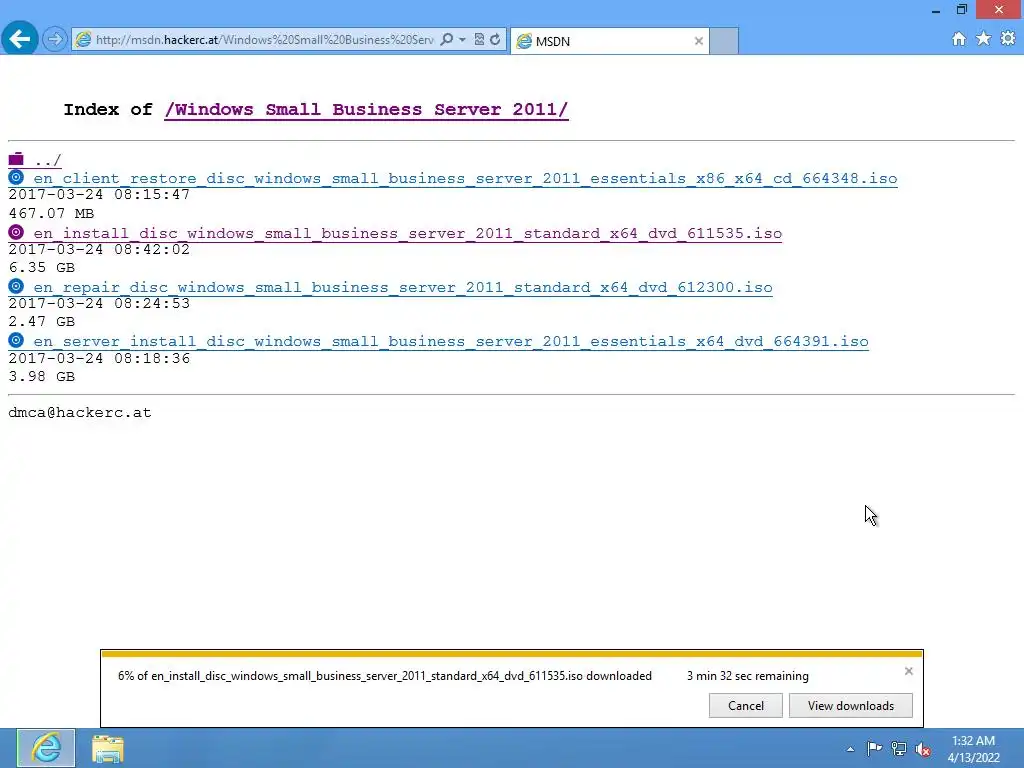
Task: Click the search magnifier in address bar
Action: (x=447, y=40)
